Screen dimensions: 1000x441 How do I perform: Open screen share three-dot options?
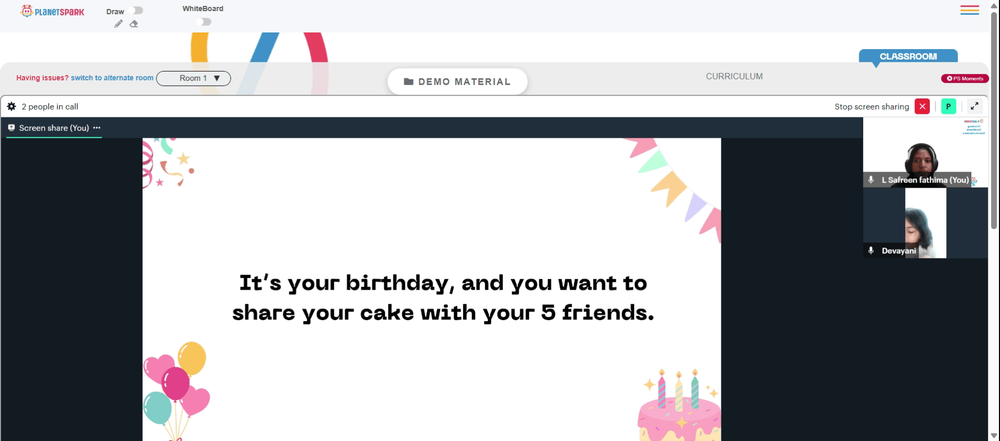coord(97,128)
